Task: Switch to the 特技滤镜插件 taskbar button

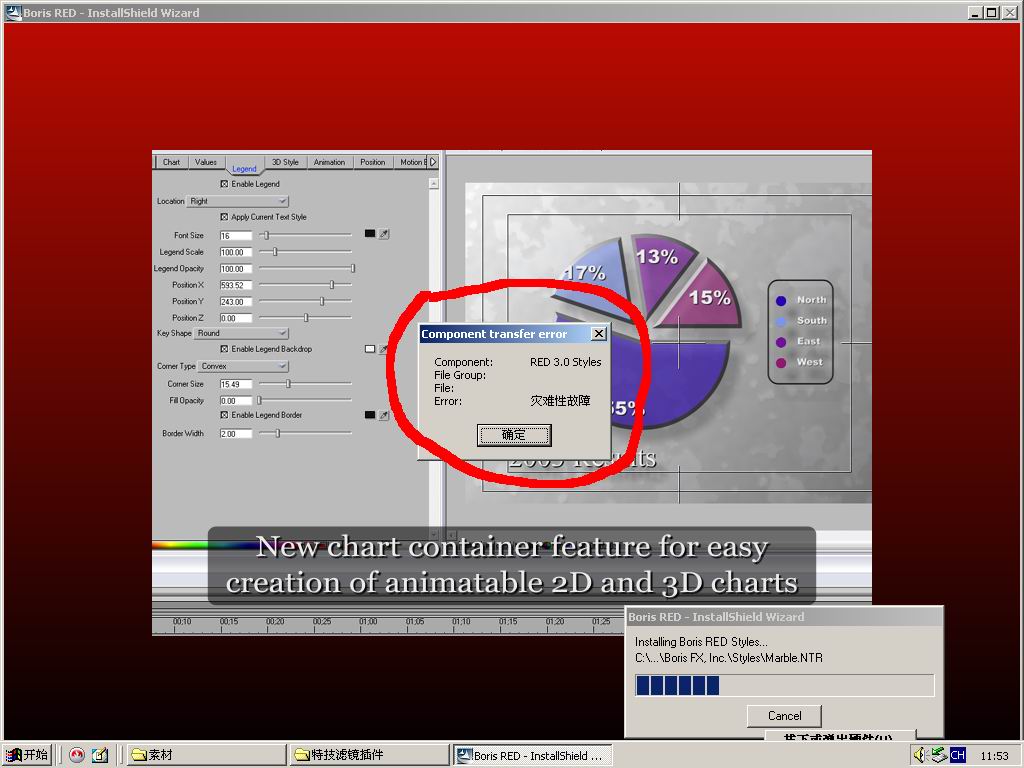Action: [x=369, y=755]
